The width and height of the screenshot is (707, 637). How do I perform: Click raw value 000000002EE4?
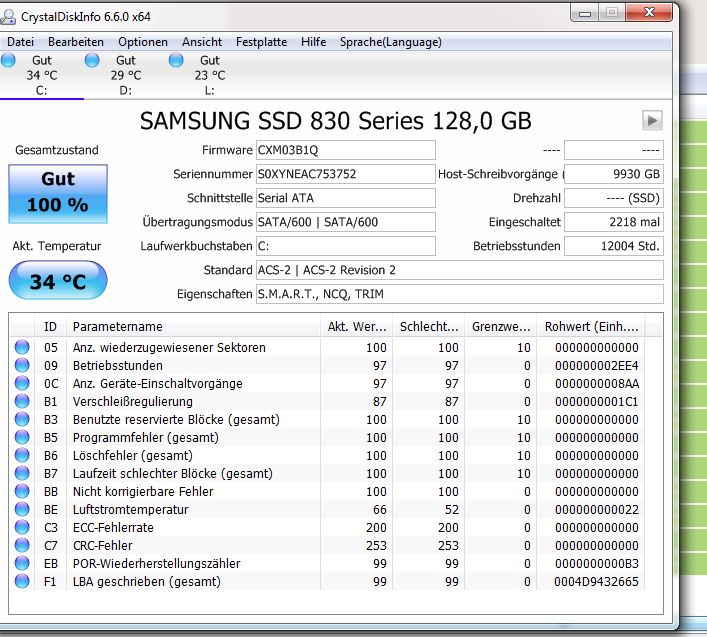click(x=597, y=366)
